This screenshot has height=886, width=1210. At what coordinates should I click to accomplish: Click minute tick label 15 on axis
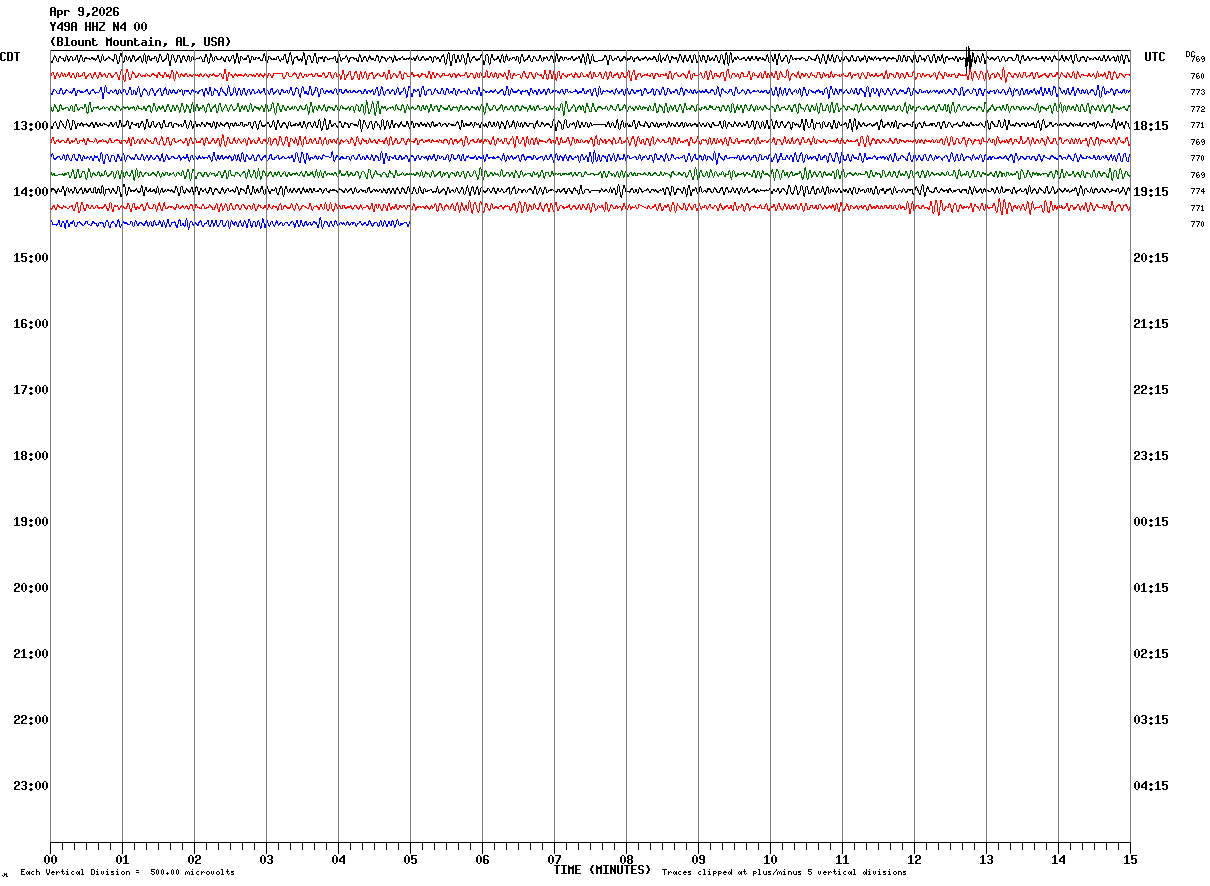(x=1130, y=860)
